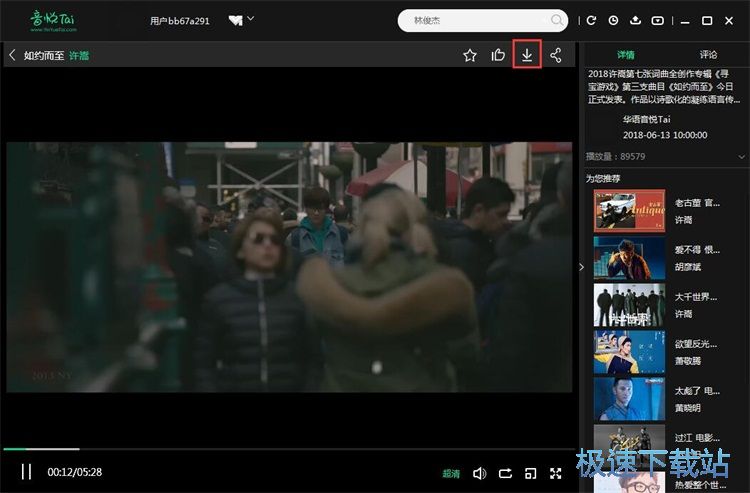Click artist 萧敬腾 under 欲望反光

pyautogui.click(x=687, y=361)
